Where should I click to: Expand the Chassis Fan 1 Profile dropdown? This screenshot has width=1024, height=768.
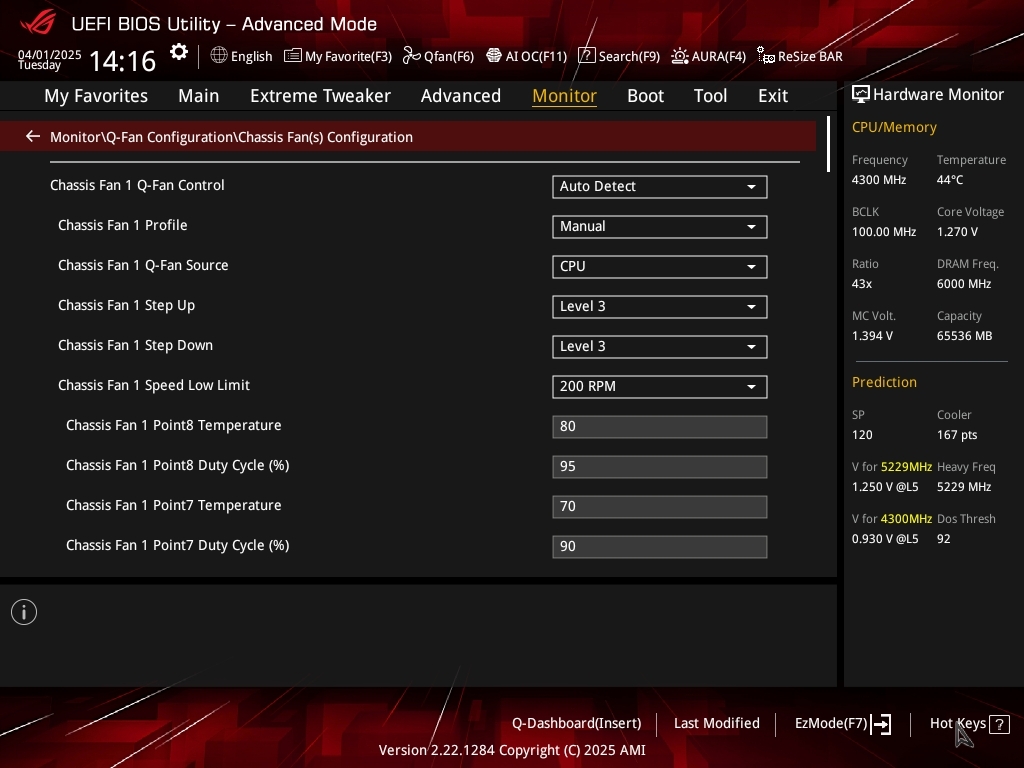pos(660,227)
